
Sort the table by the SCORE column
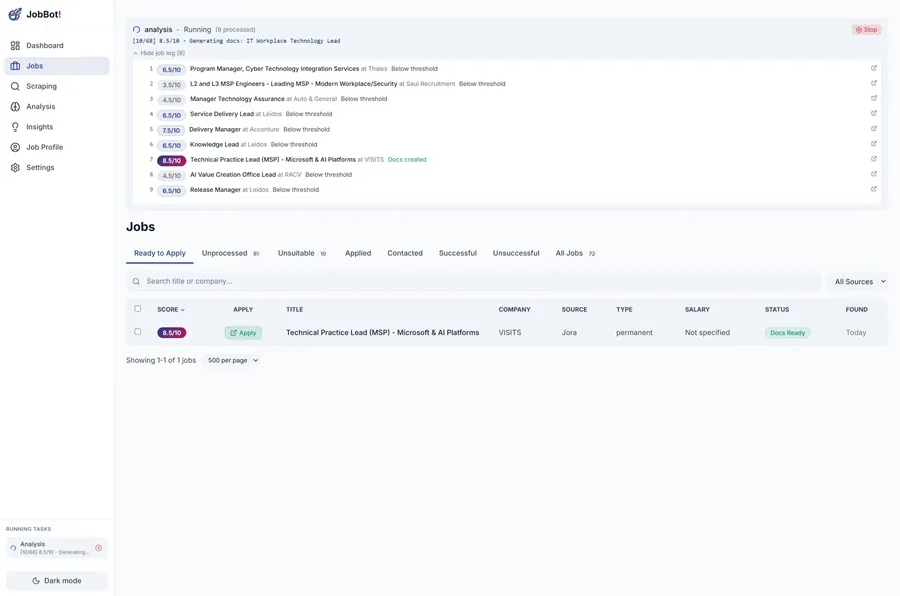pyautogui.click(x=170, y=309)
